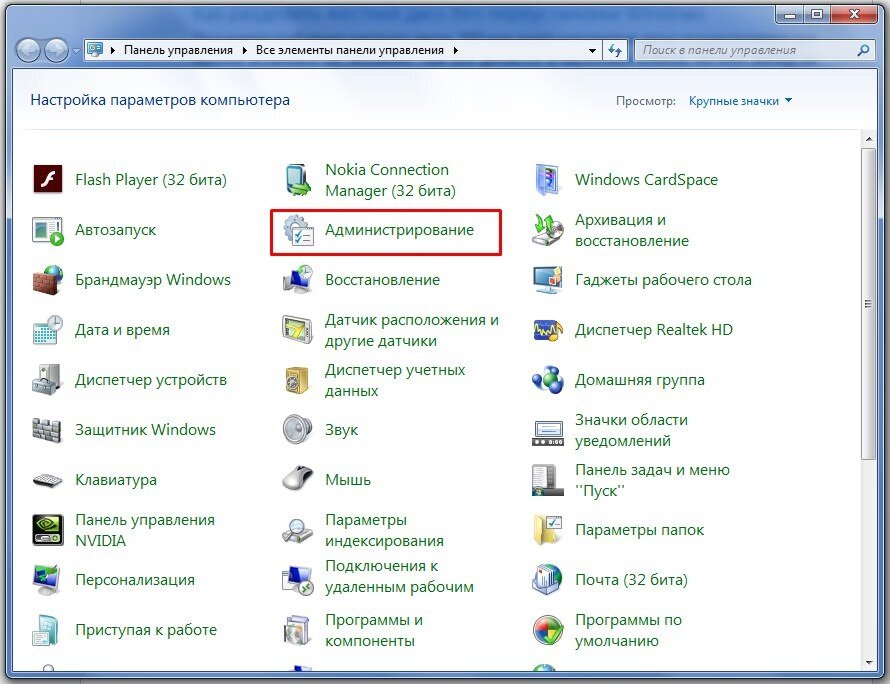Click the refresh button beside address bar
Image resolution: width=890 pixels, height=684 pixels.
tap(615, 51)
